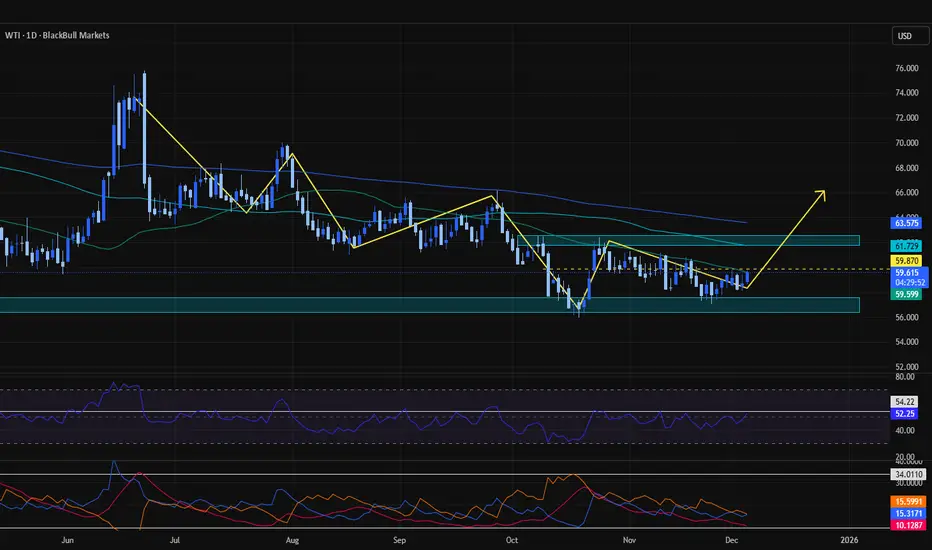Select the green 59.599 price tag

pyautogui.click(x=906, y=294)
